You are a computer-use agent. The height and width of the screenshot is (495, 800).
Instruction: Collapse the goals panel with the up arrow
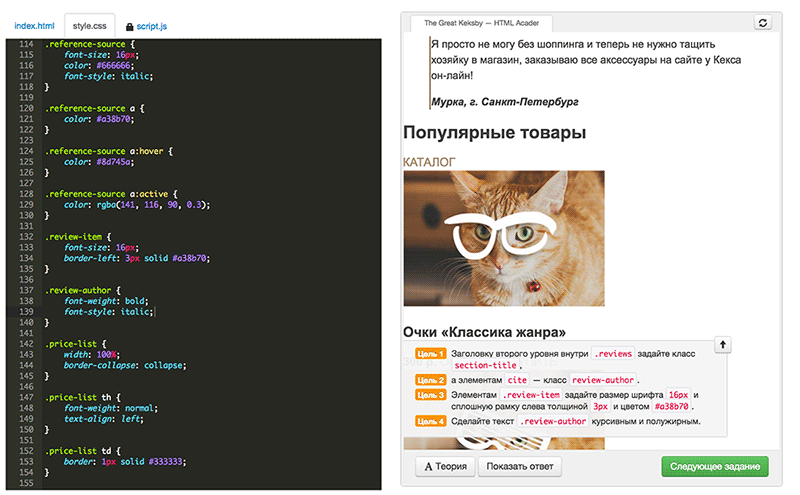coord(723,344)
